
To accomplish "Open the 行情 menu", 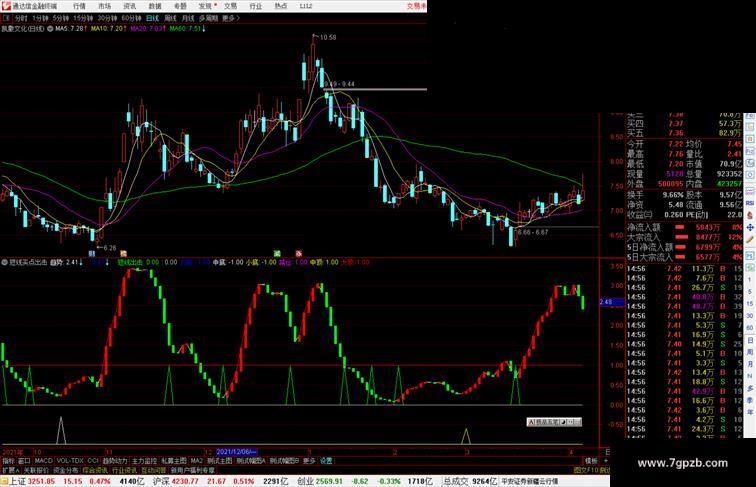I will (79, 6).
